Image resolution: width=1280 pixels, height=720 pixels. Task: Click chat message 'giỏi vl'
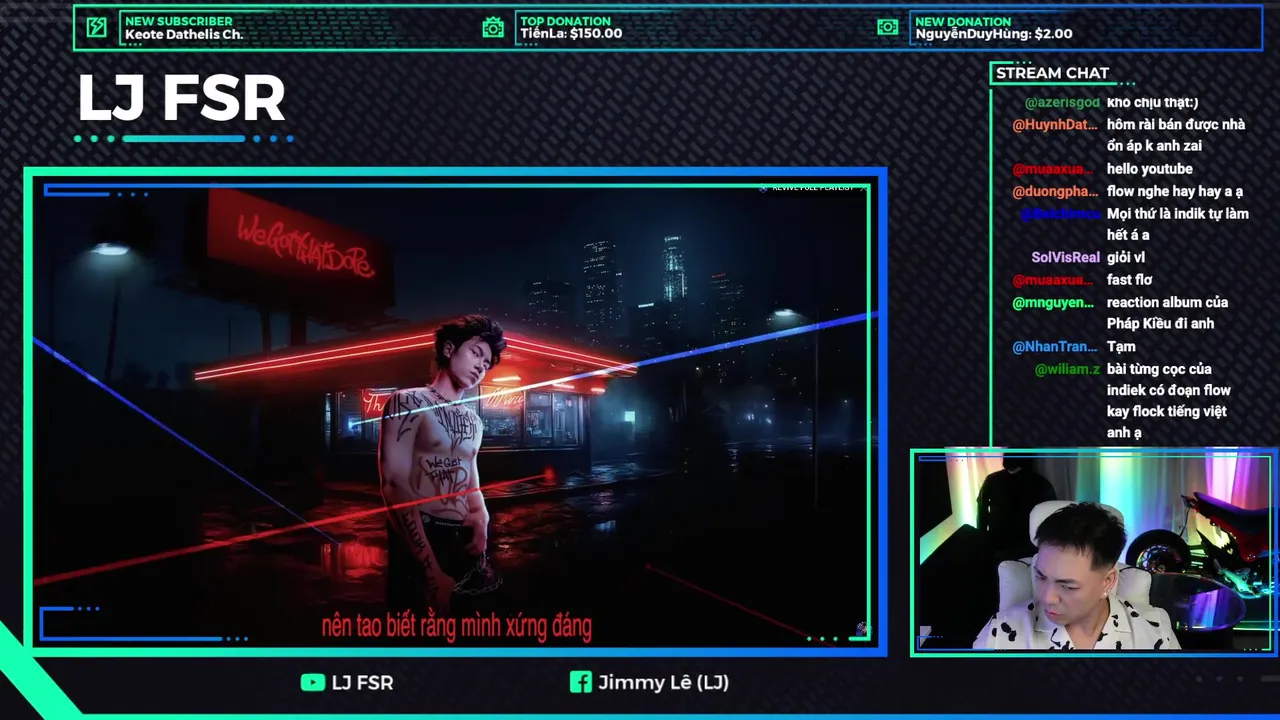[1125, 257]
